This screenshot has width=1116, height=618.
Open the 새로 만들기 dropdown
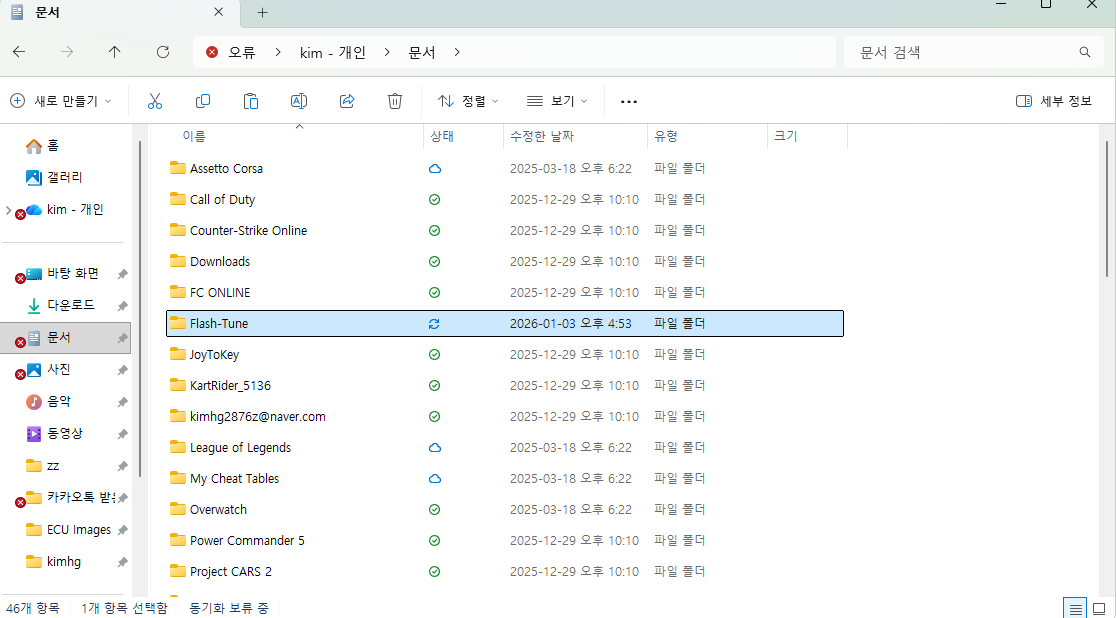point(61,101)
